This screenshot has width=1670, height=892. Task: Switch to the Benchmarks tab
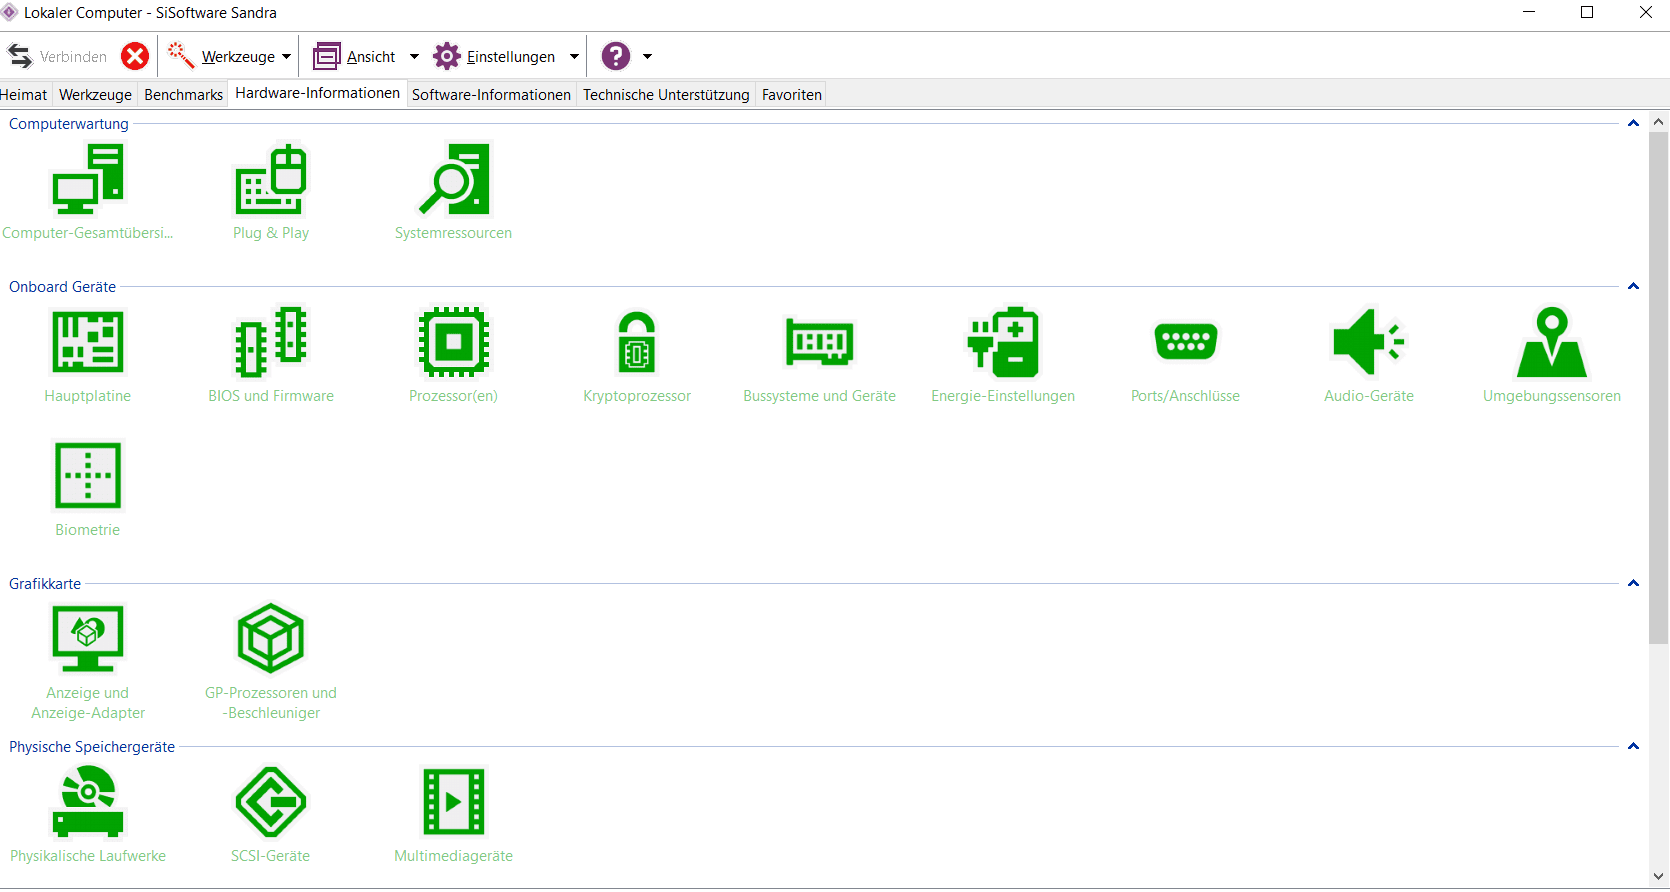click(x=183, y=95)
